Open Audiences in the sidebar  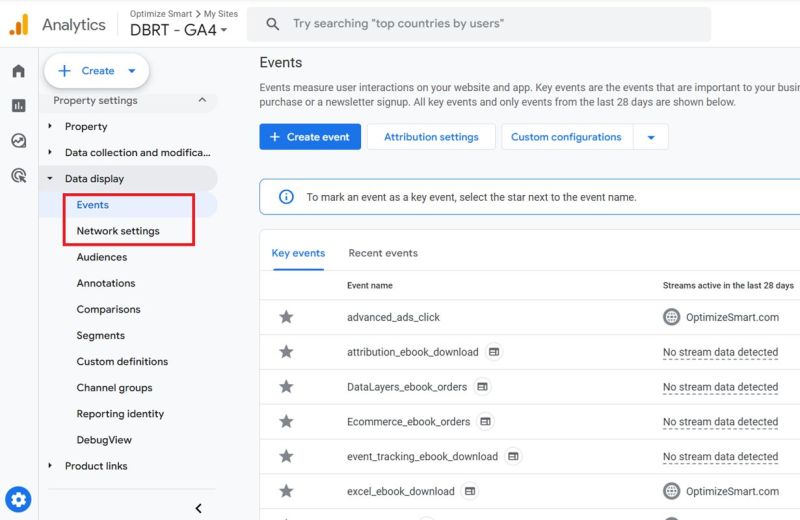tap(102, 257)
